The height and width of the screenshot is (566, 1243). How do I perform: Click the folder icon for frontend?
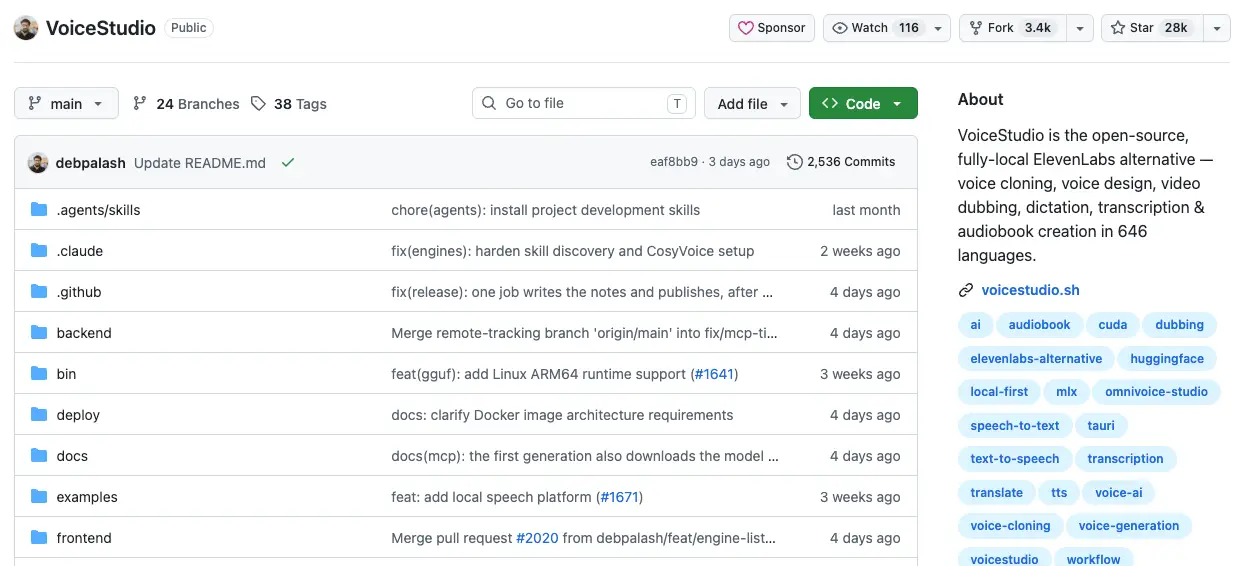[x=39, y=538]
